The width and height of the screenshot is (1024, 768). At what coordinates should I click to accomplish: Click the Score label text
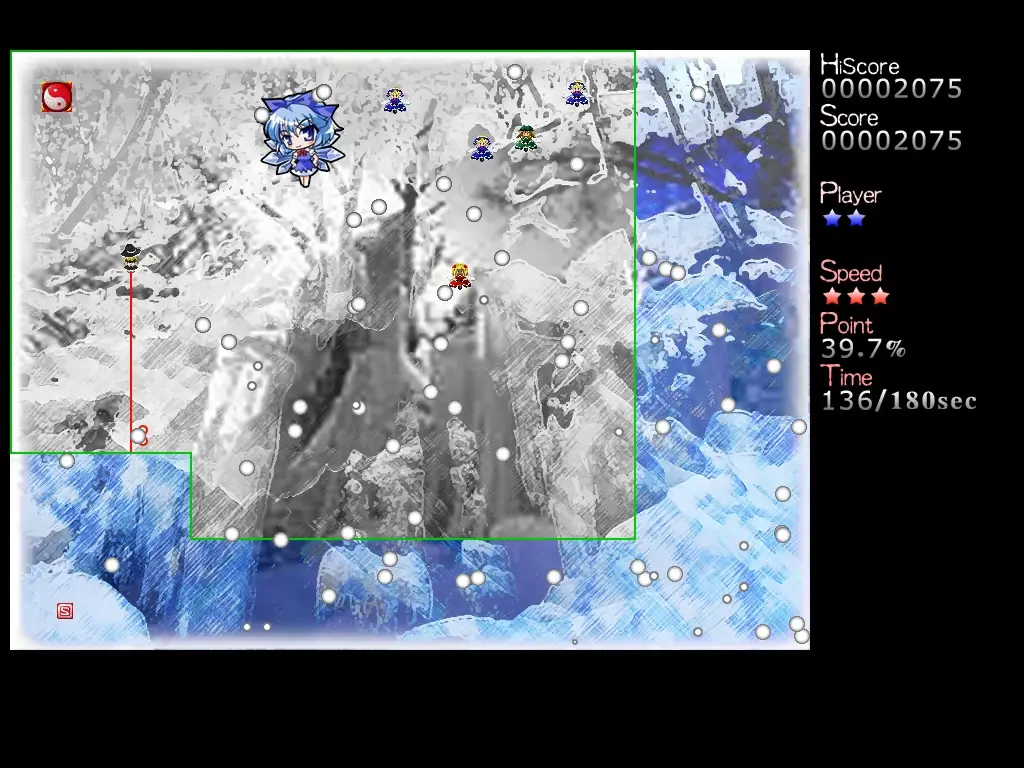(849, 117)
